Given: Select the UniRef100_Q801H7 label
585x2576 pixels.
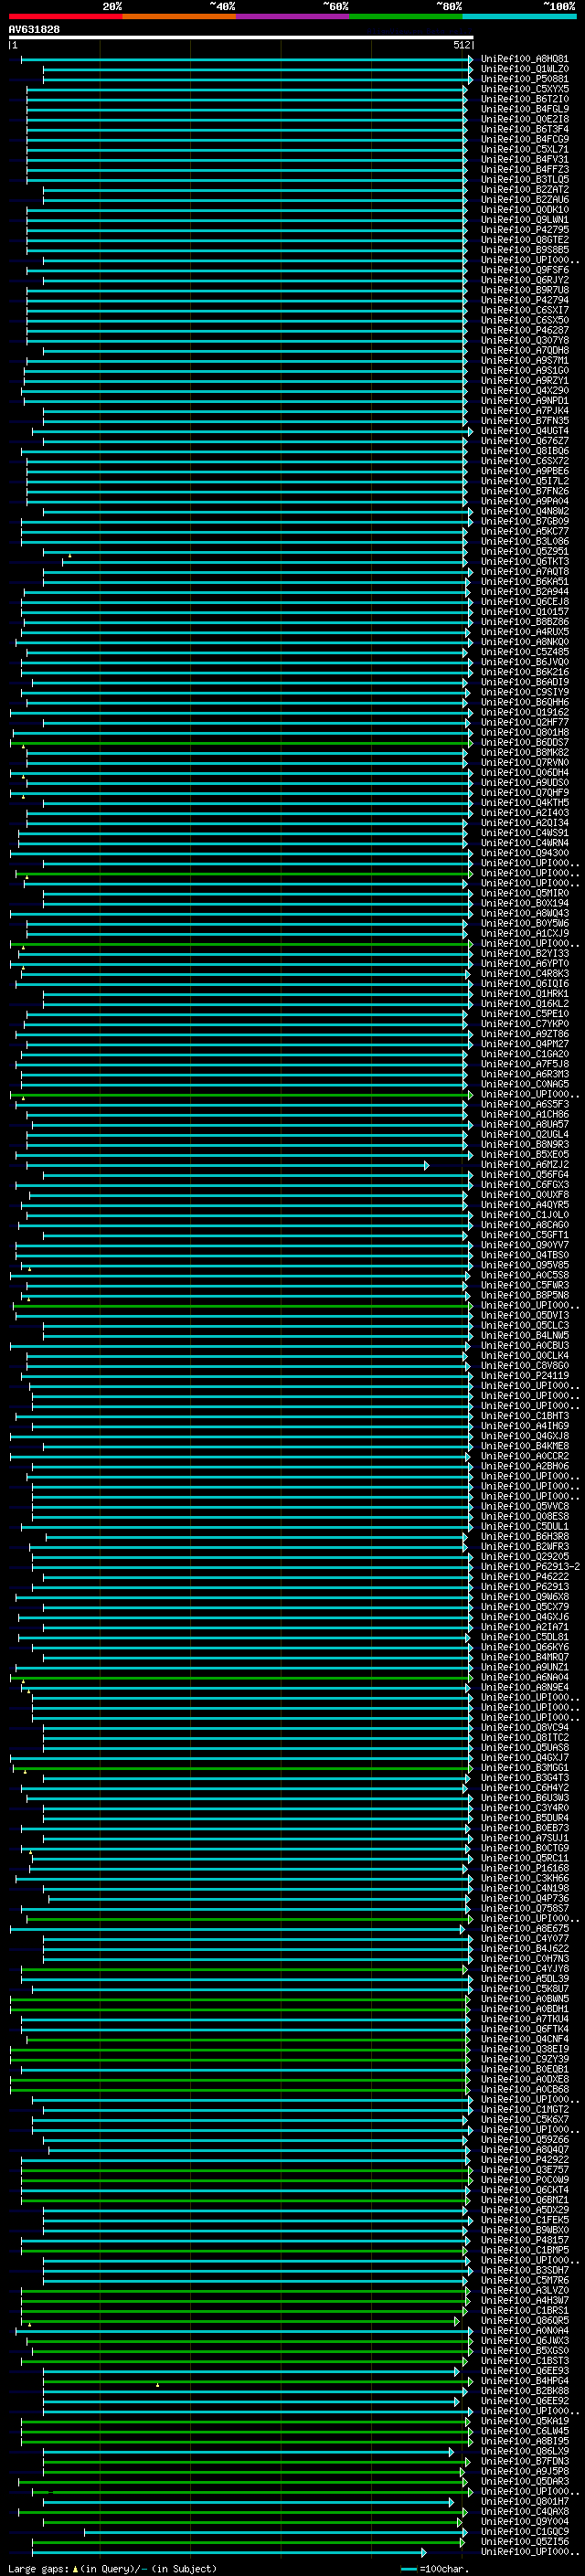Looking at the screenshot, I should 524,2501.
